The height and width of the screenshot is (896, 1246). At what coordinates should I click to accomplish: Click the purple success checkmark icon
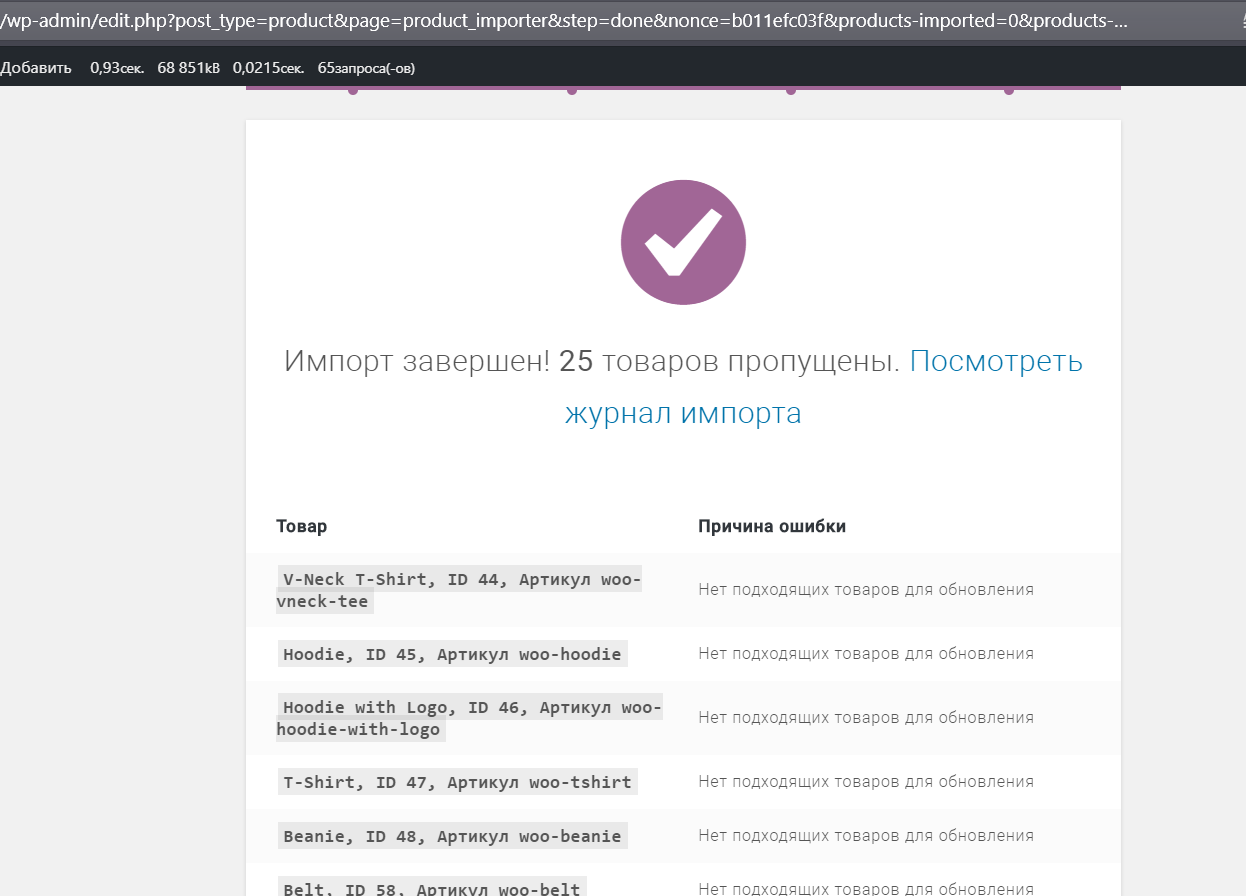coord(683,242)
